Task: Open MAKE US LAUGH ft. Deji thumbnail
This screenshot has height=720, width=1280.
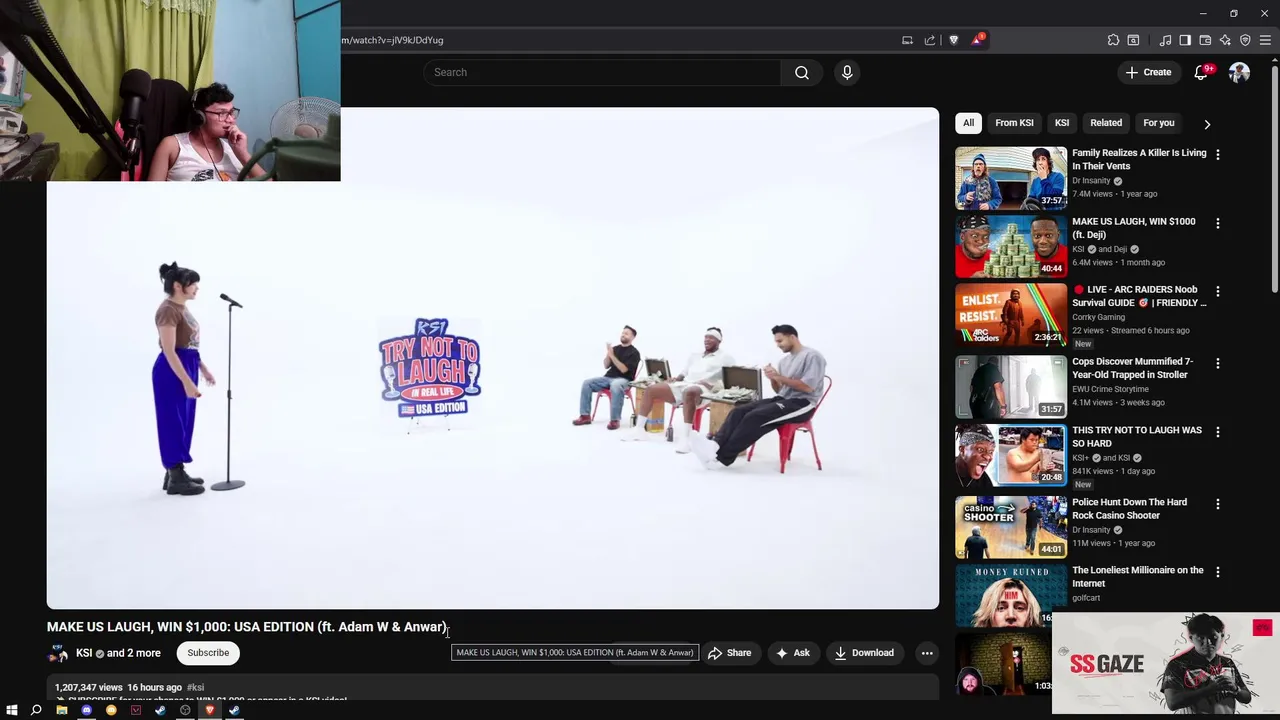Action: point(1011,246)
